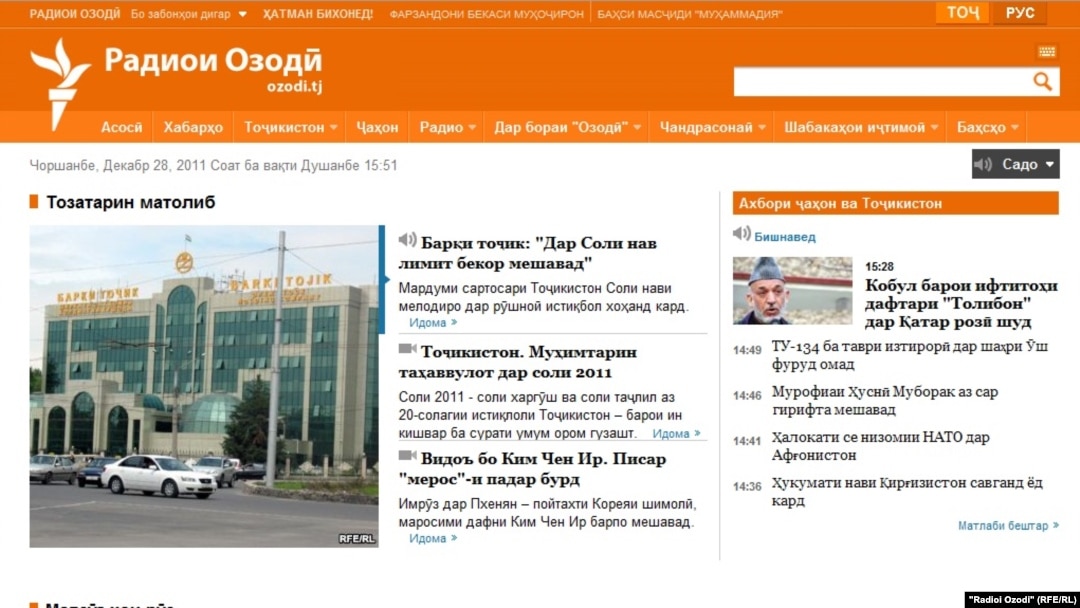Click the ozodi.tj site title text

click(295, 86)
